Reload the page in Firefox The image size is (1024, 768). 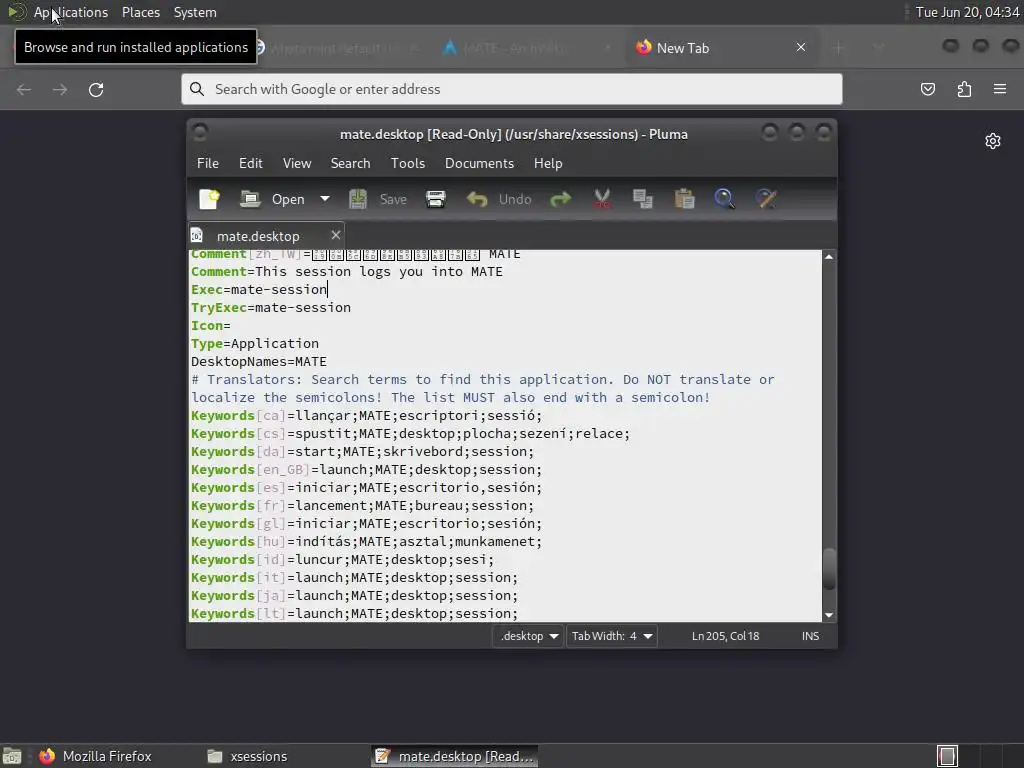[x=96, y=89]
